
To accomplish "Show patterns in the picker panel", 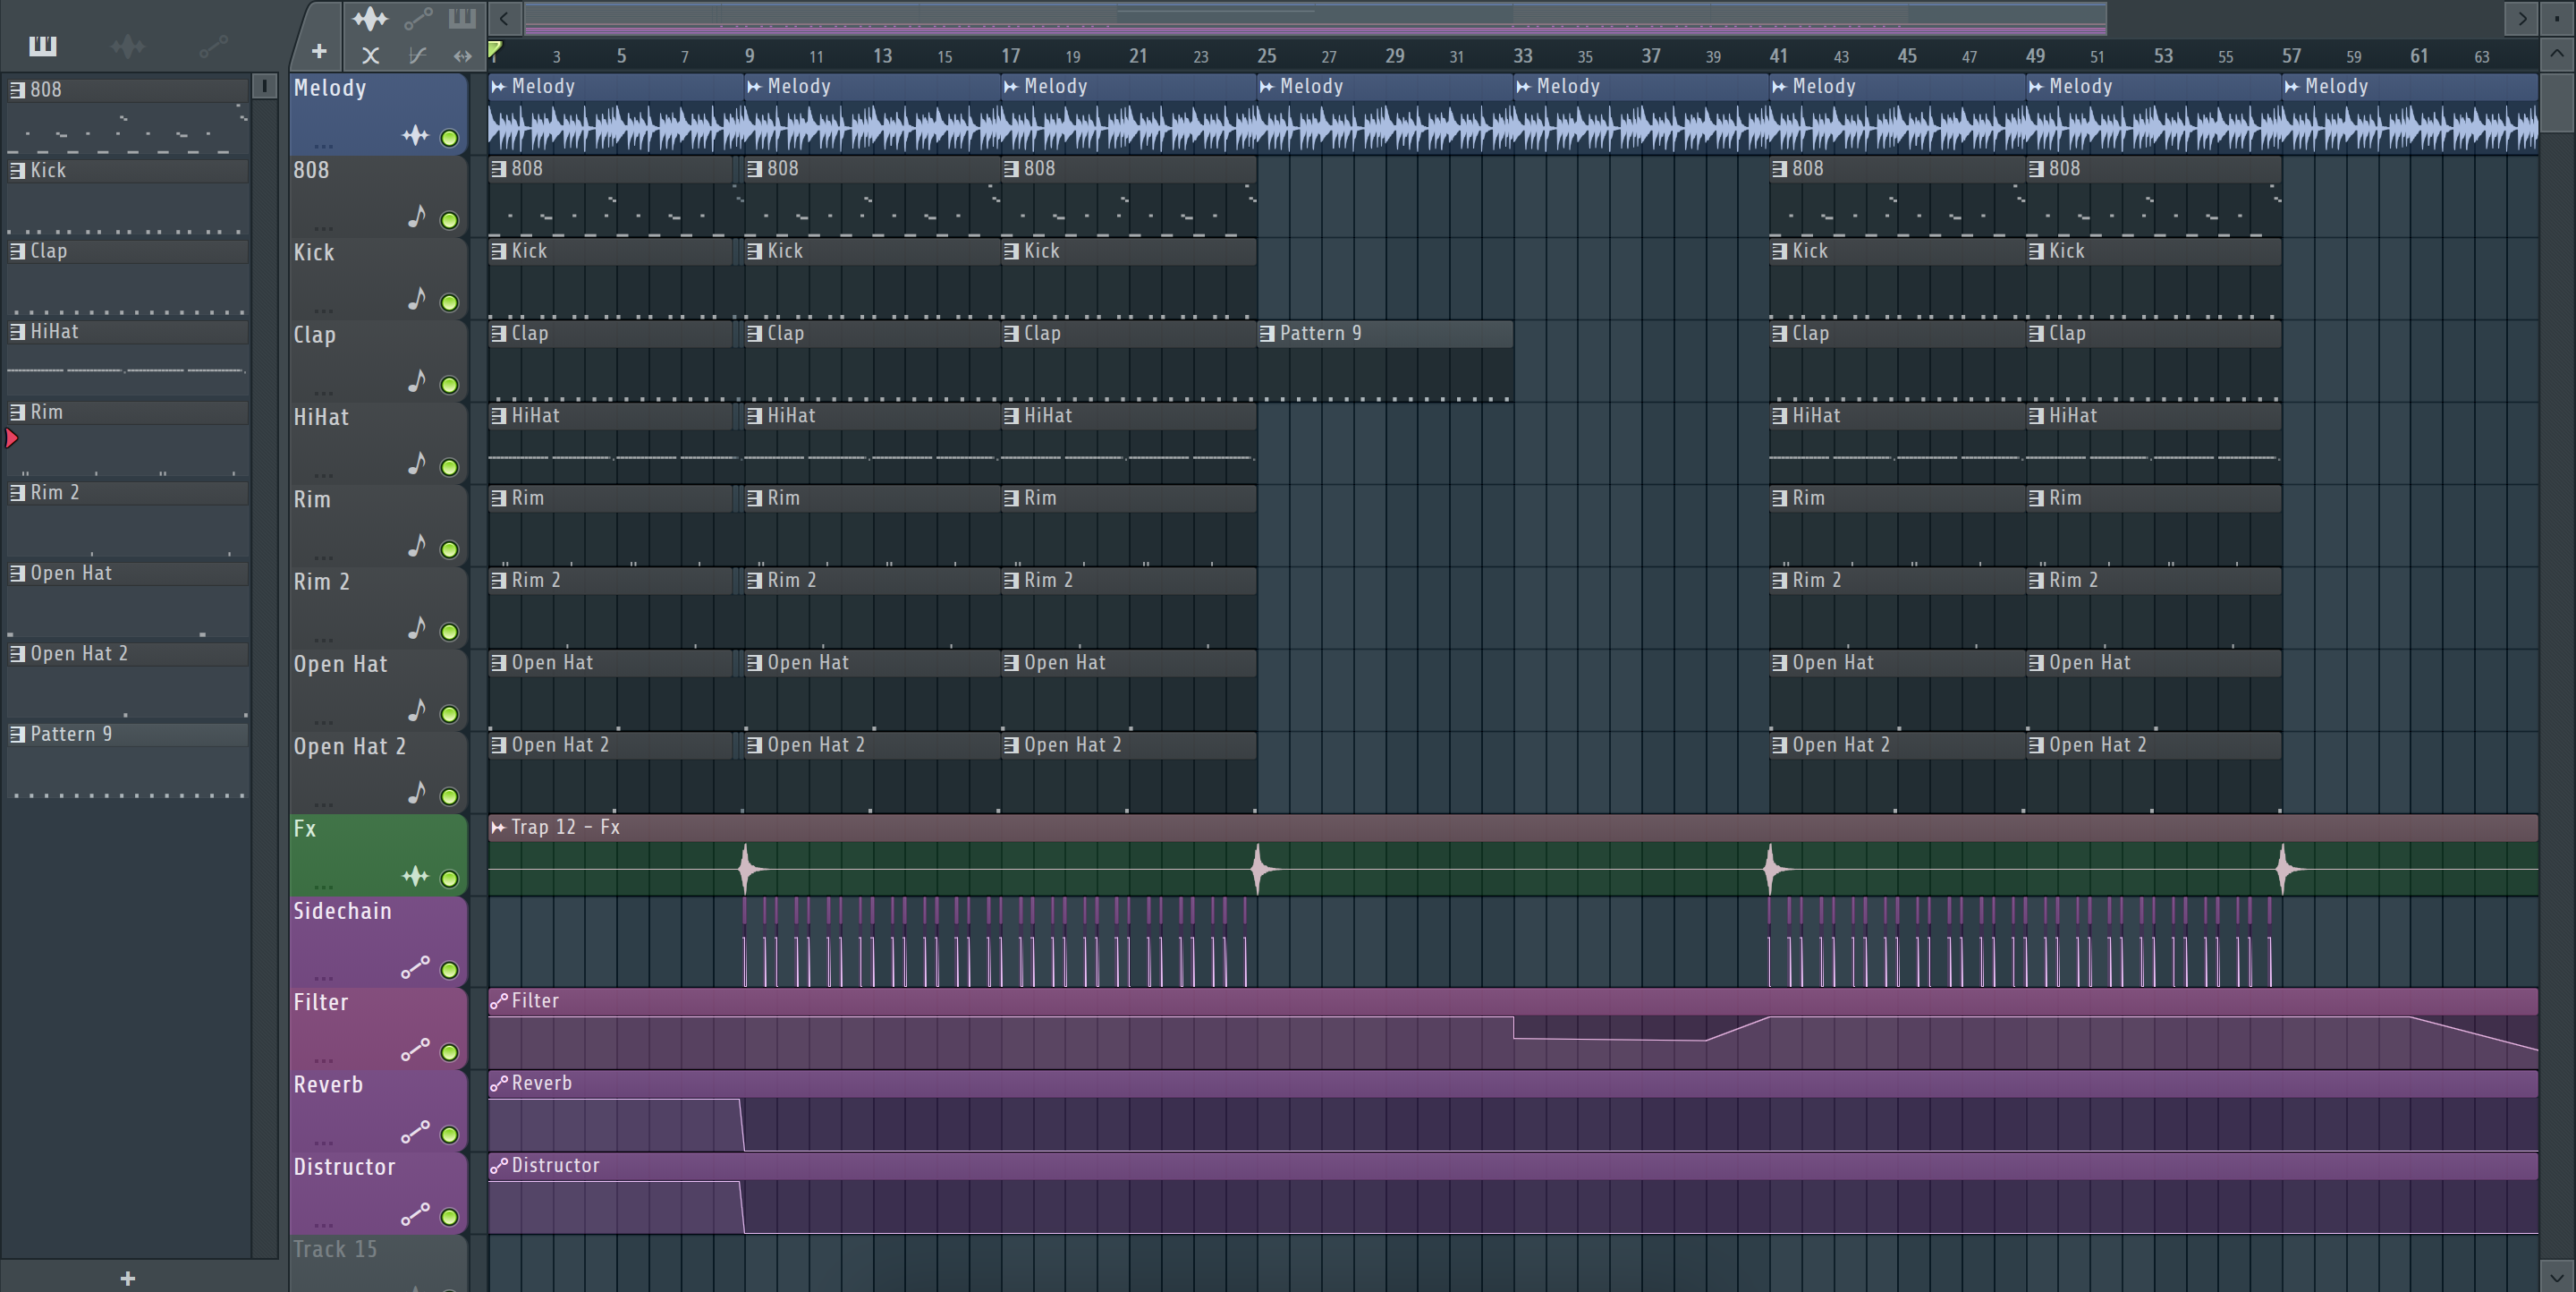I will point(42,46).
